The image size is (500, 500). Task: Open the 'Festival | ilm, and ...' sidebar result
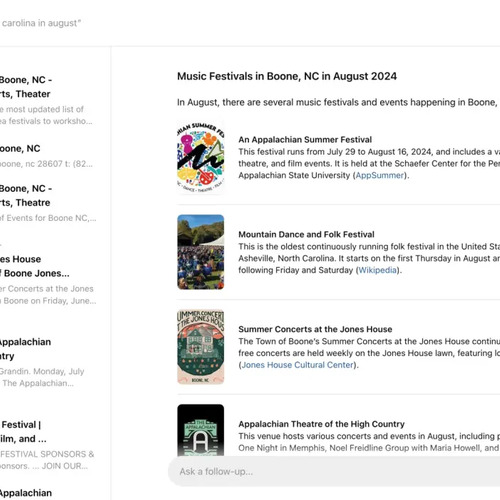click(x=47, y=445)
